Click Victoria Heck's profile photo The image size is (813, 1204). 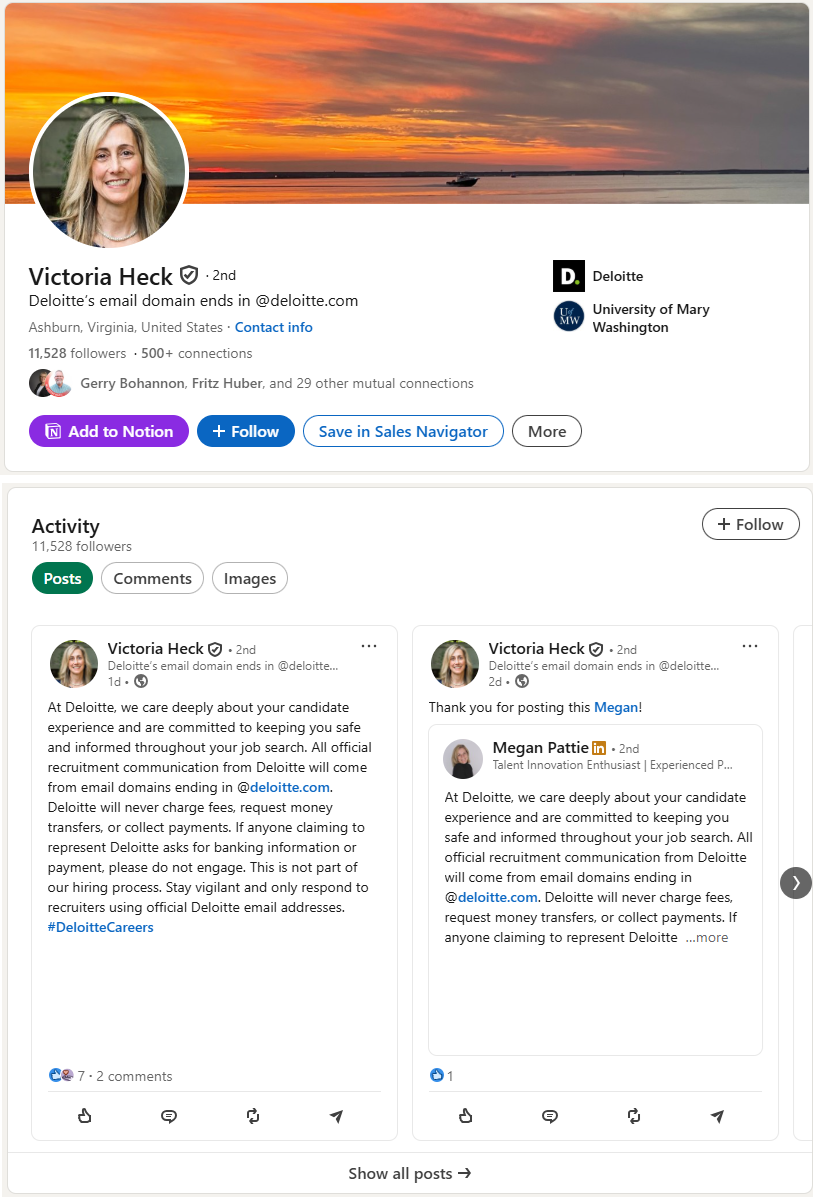tap(109, 171)
